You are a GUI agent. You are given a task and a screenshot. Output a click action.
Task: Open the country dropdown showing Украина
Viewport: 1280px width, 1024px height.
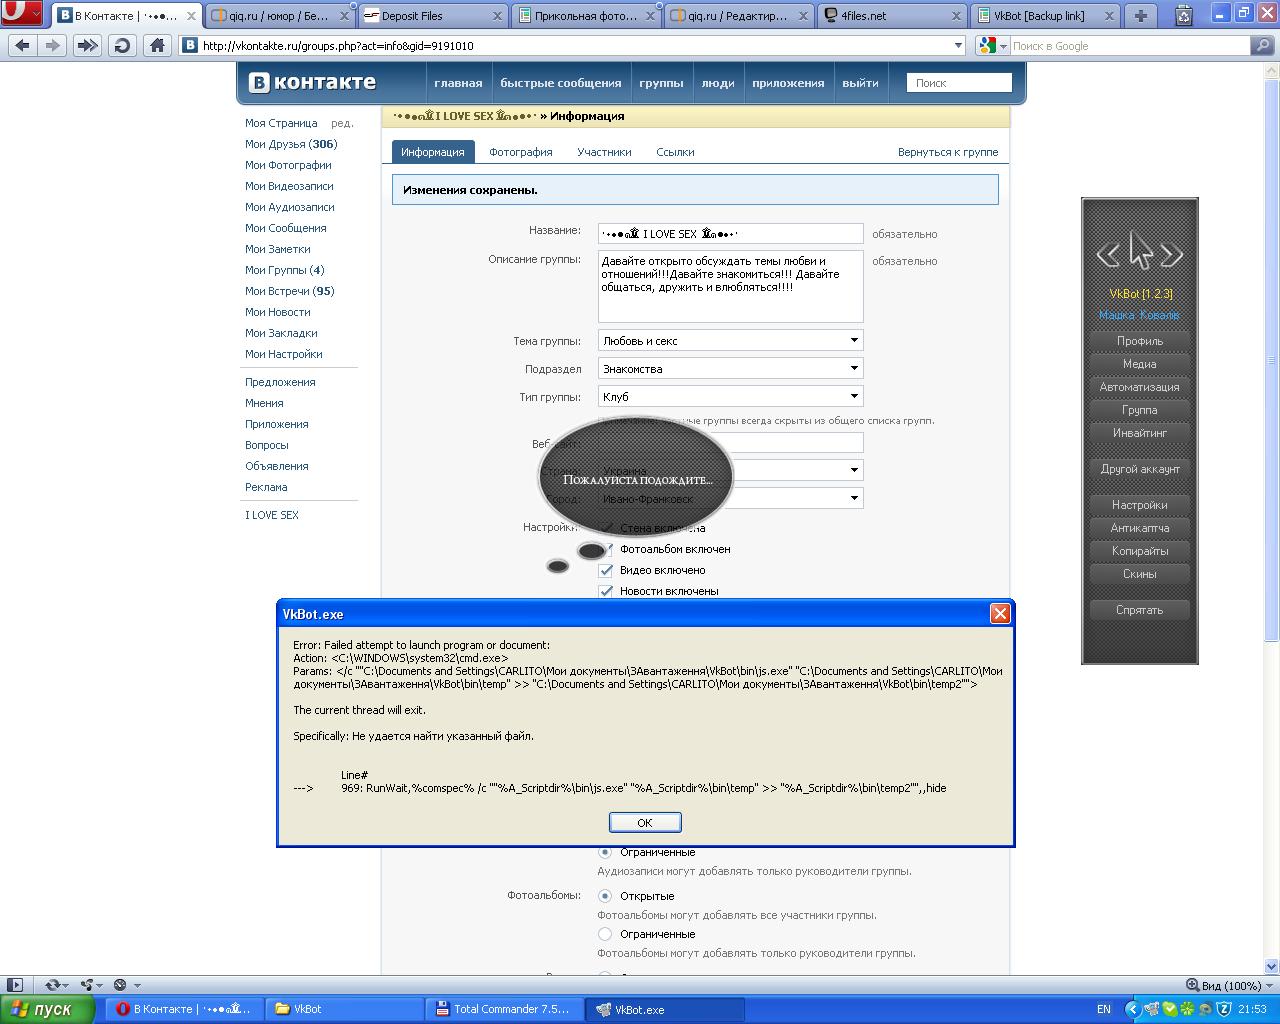[x=731, y=470]
